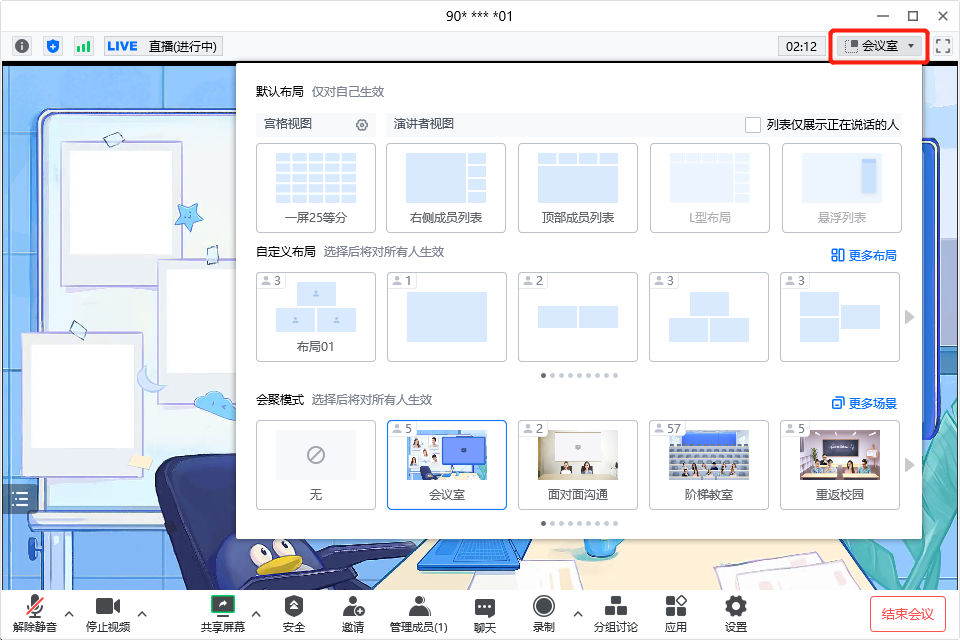Click the 结束会议 button
The image size is (960, 640).
(908, 614)
